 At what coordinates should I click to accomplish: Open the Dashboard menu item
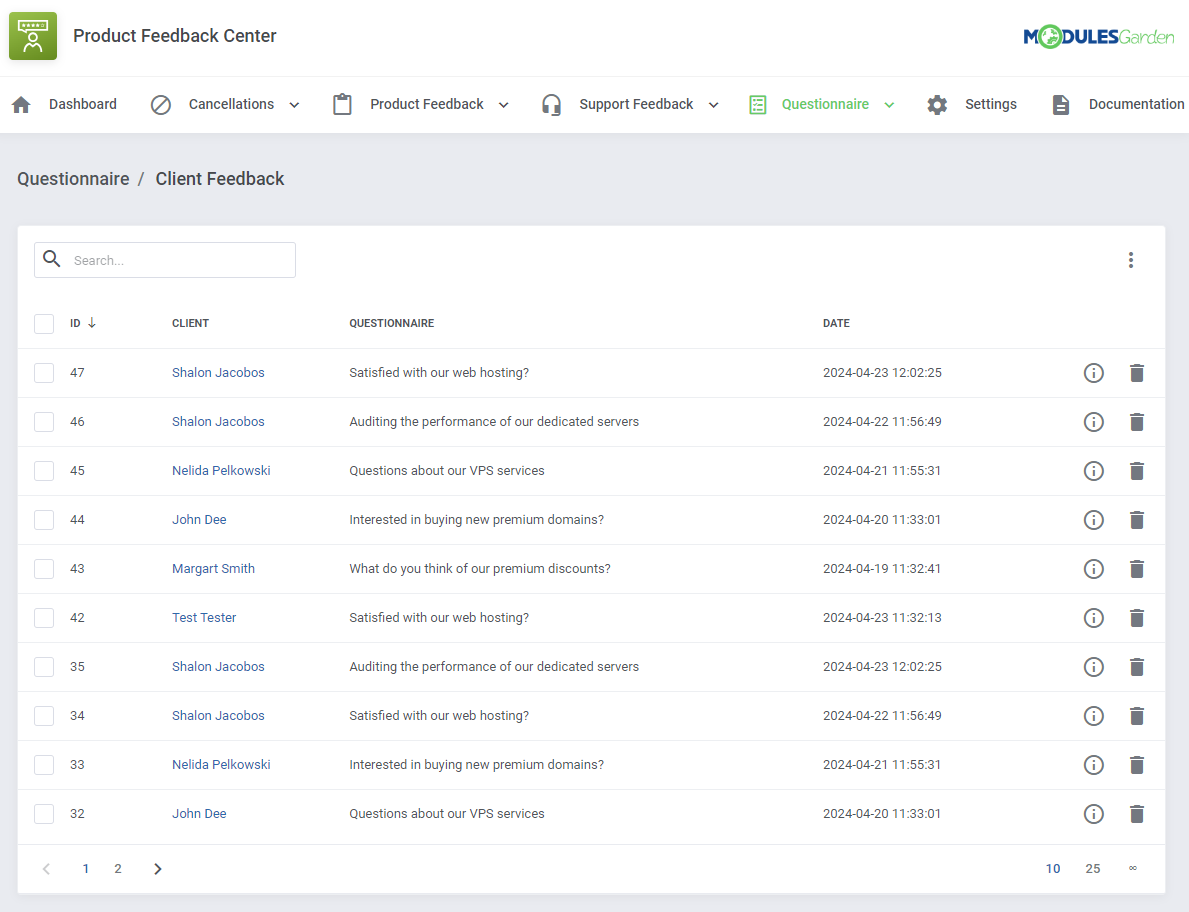83,105
